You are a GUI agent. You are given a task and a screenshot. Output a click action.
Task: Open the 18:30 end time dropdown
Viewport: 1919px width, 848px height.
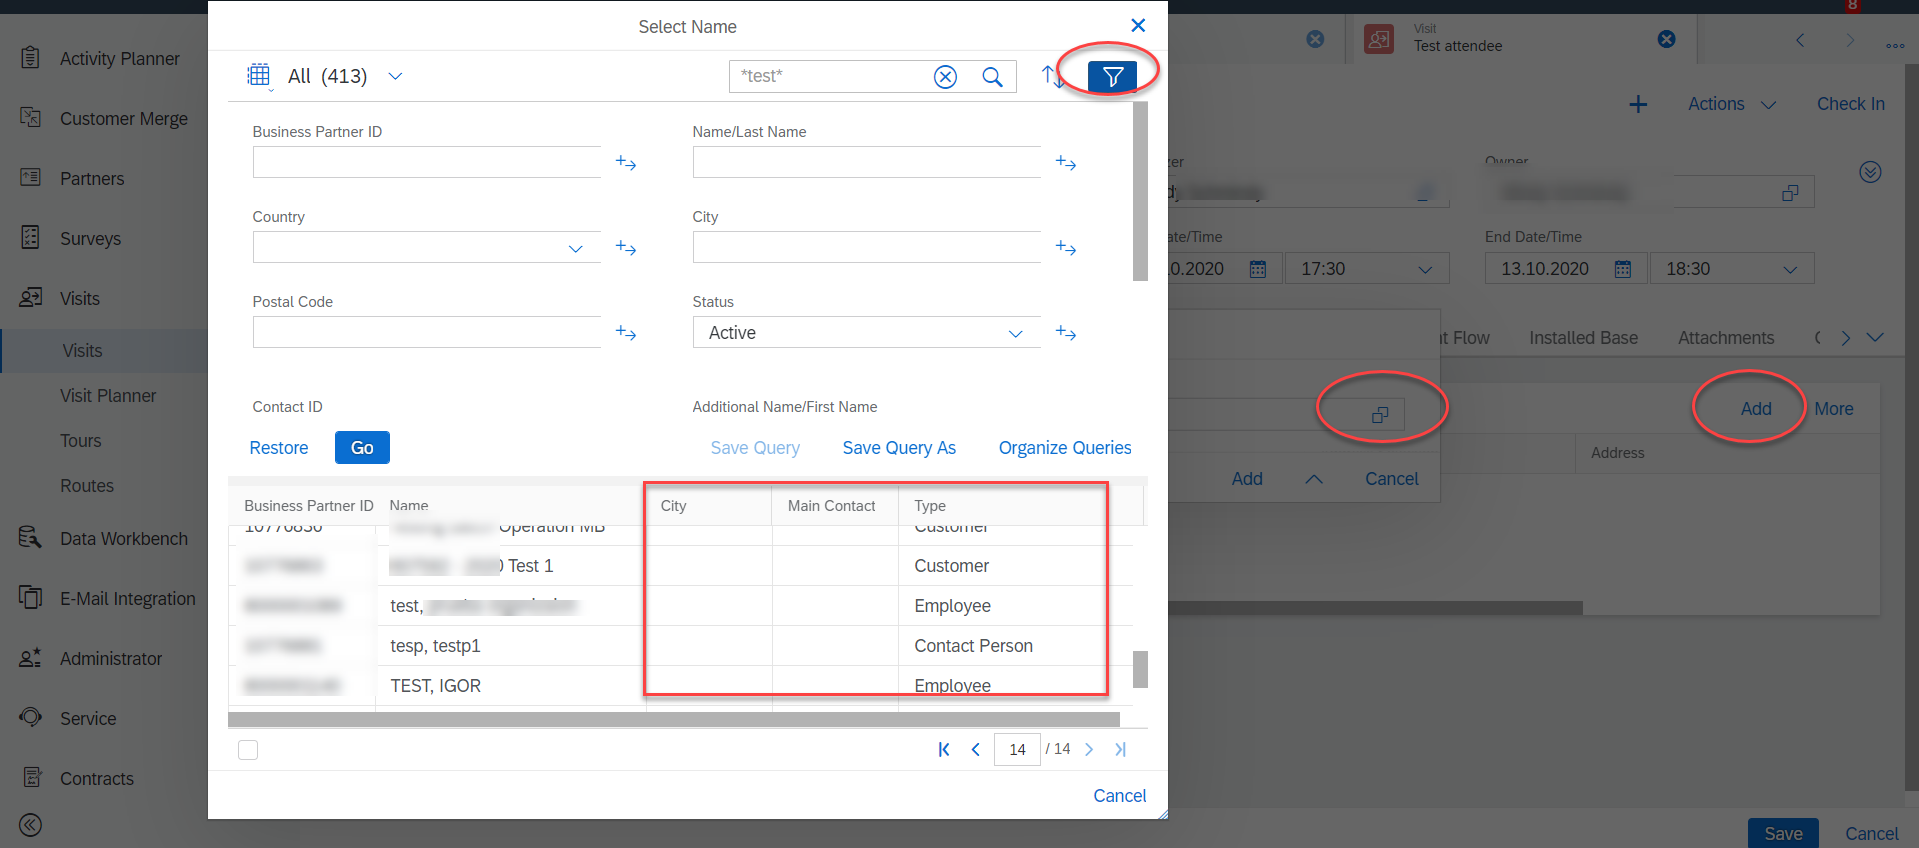click(x=1791, y=269)
